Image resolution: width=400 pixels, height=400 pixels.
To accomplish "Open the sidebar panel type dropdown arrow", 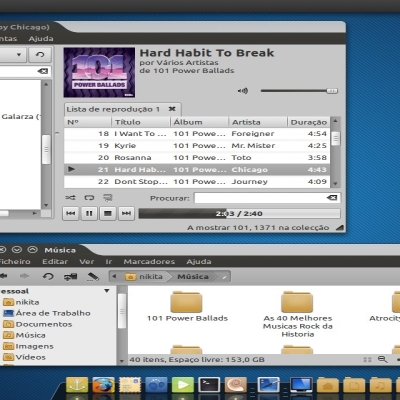I will pyautogui.click(x=107, y=291).
